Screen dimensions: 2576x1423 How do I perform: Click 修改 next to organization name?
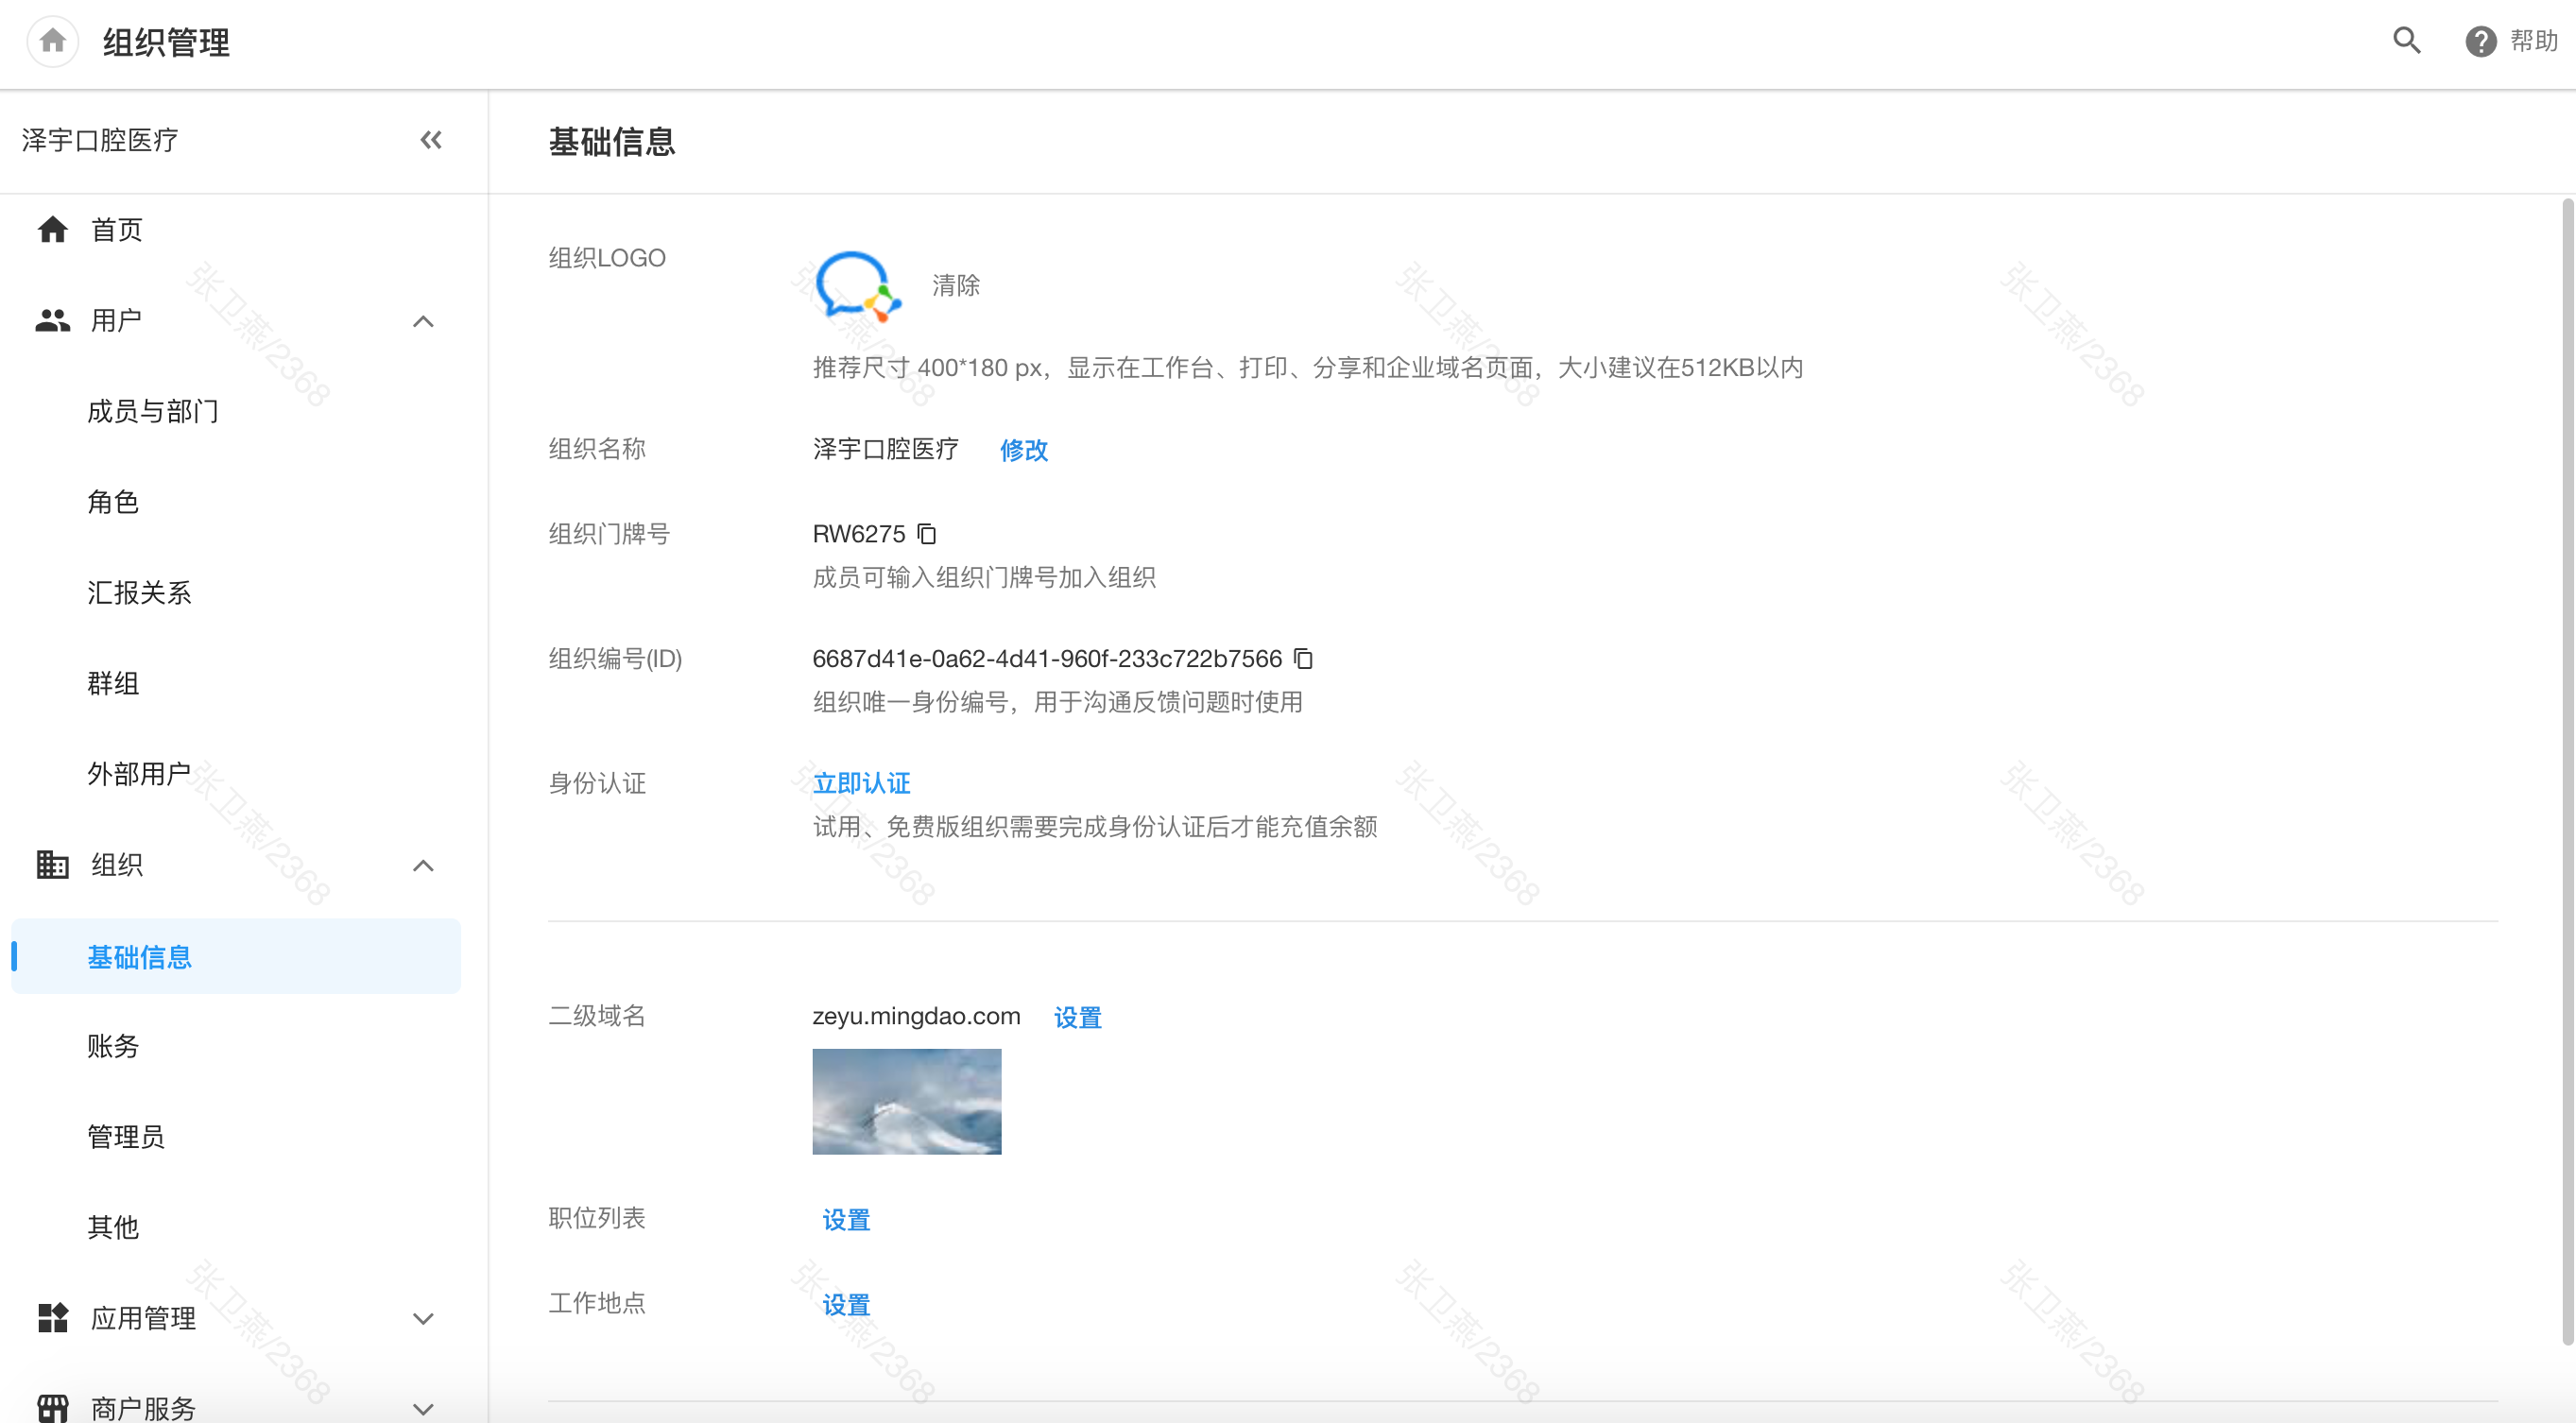tap(1024, 450)
